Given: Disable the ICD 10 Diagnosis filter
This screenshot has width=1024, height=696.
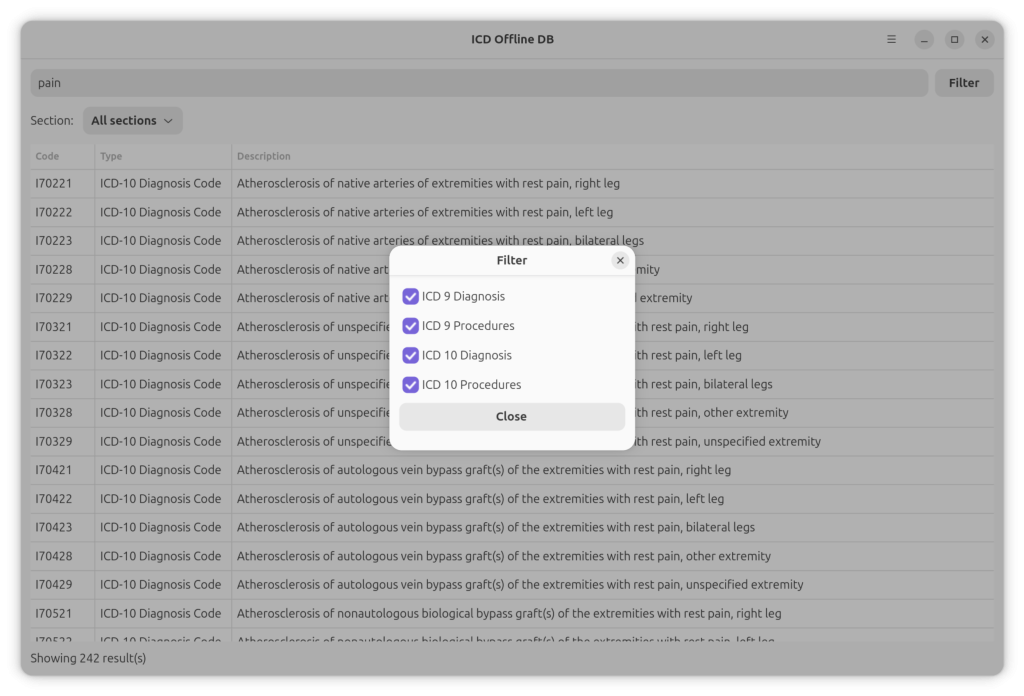Looking at the screenshot, I should point(411,355).
